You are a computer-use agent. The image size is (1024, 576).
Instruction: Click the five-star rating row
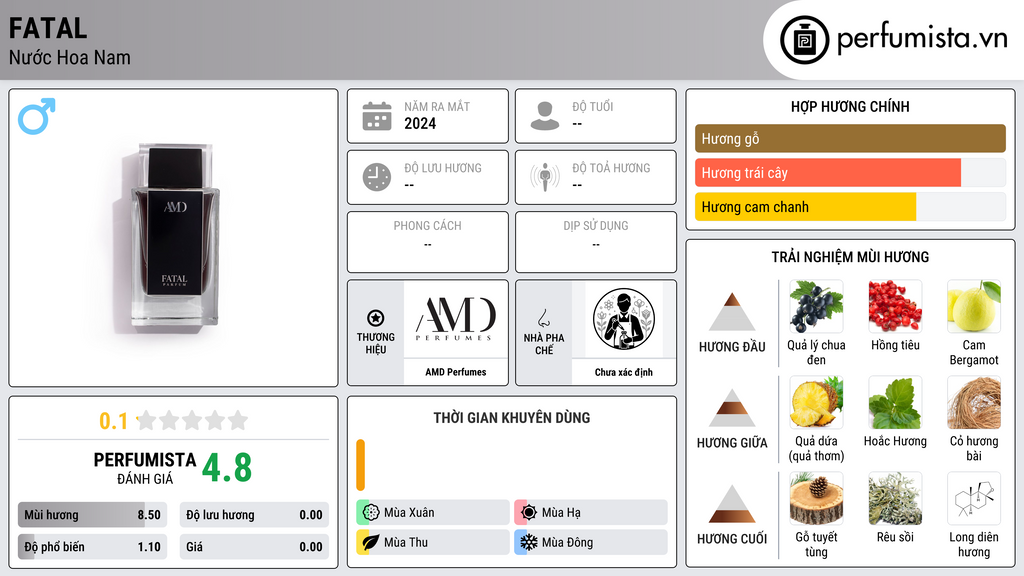coord(193,420)
